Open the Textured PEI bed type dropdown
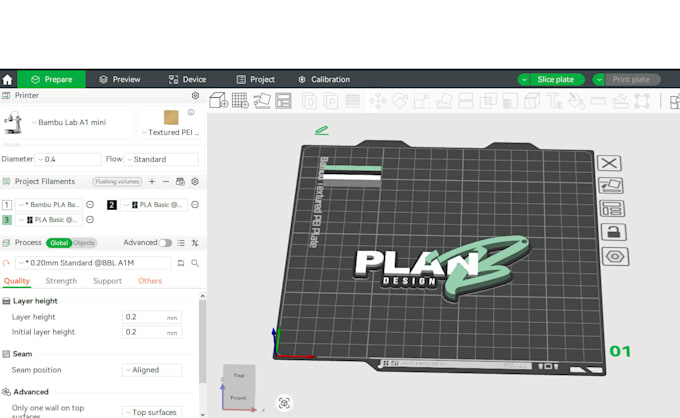 tap(171, 132)
